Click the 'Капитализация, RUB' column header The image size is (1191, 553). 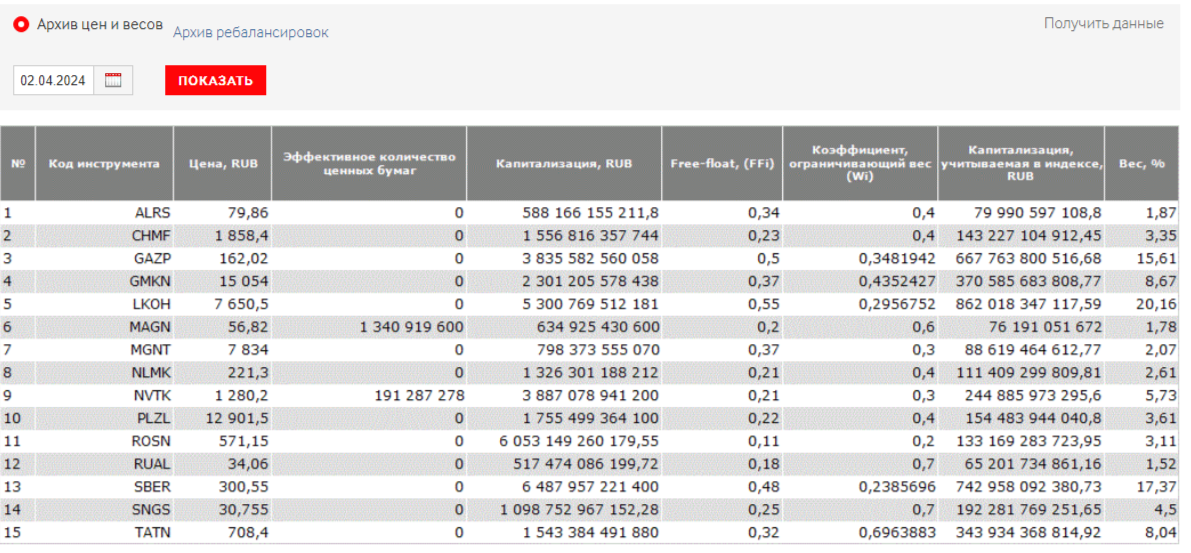564,163
